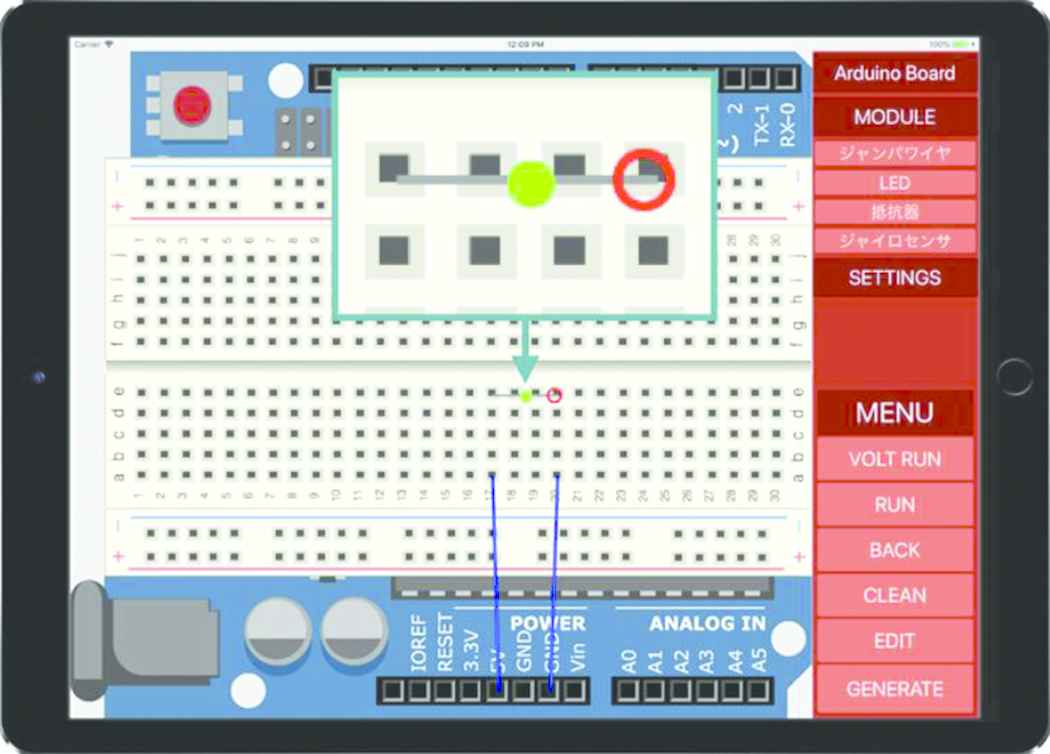Screen dimensions: 1050x754
Task: Tap the iPad battery indicator
Action: (x=962, y=44)
